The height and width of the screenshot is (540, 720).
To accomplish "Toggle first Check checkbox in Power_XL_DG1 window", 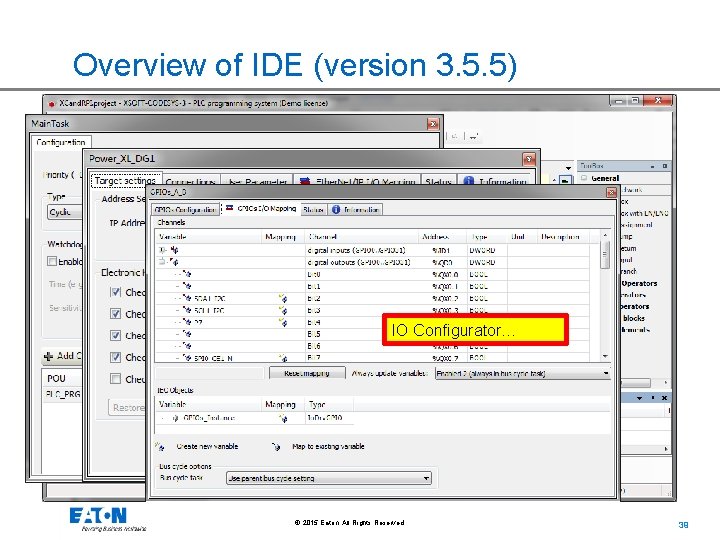I will [116, 292].
